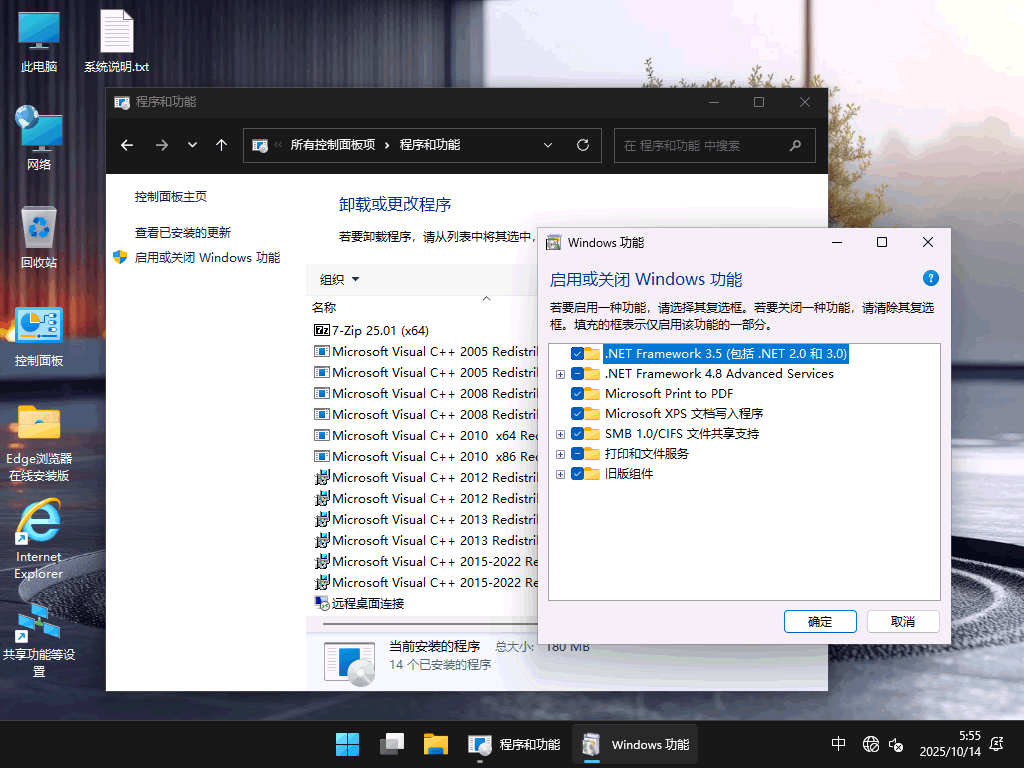Toggle .NET Framework 3.5 checkbox
This screenshot has width=1024, height=768.
[x=577, y=354]
